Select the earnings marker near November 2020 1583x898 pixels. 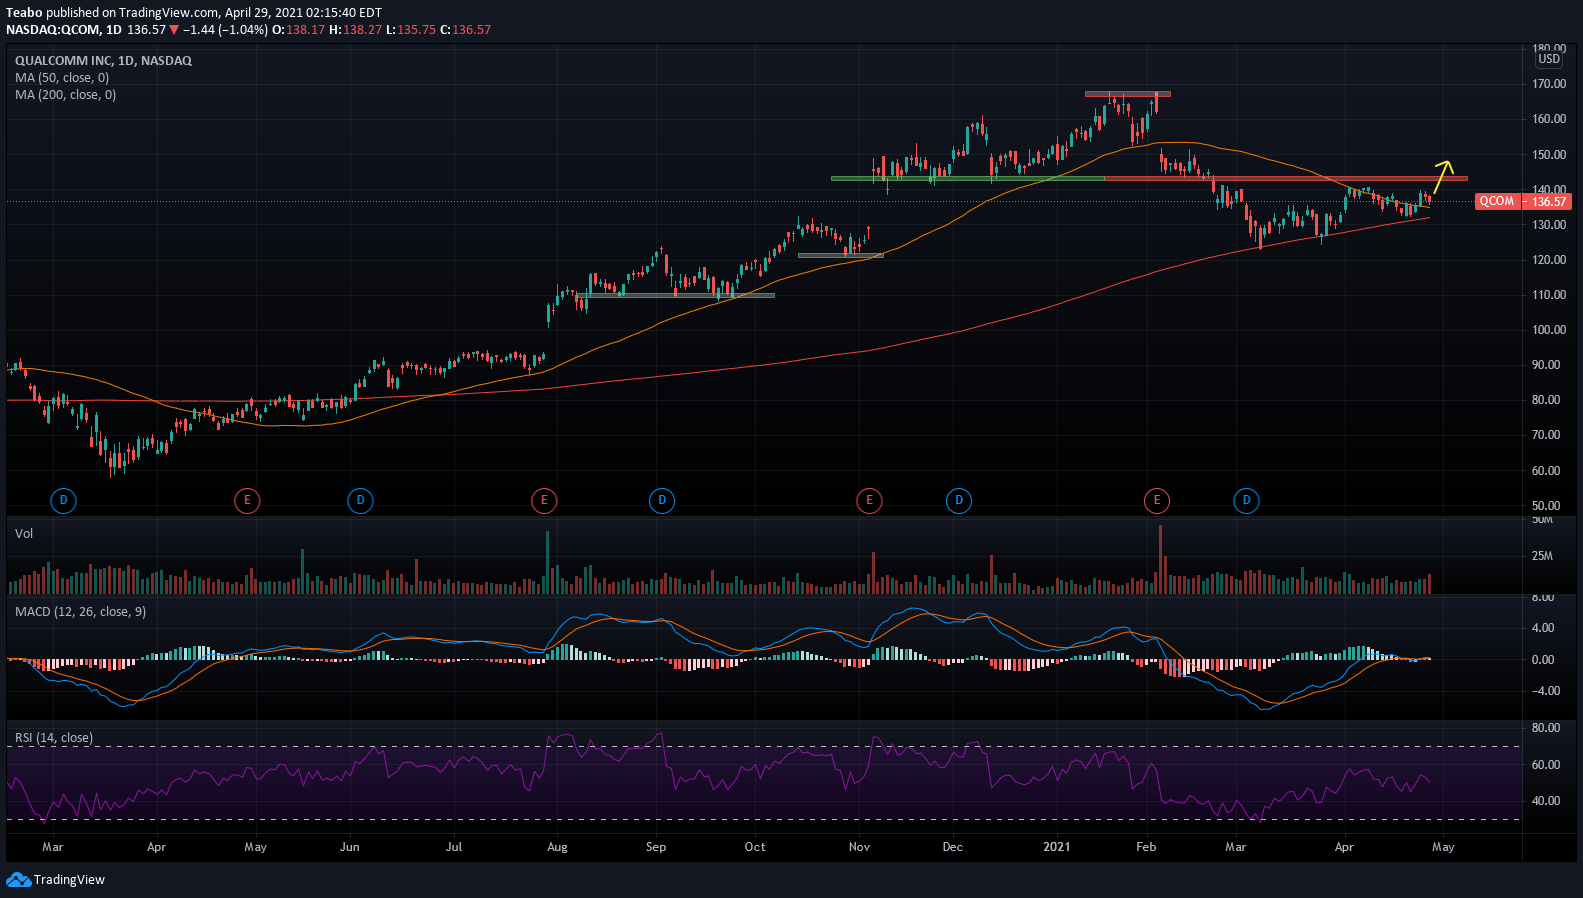869,500
